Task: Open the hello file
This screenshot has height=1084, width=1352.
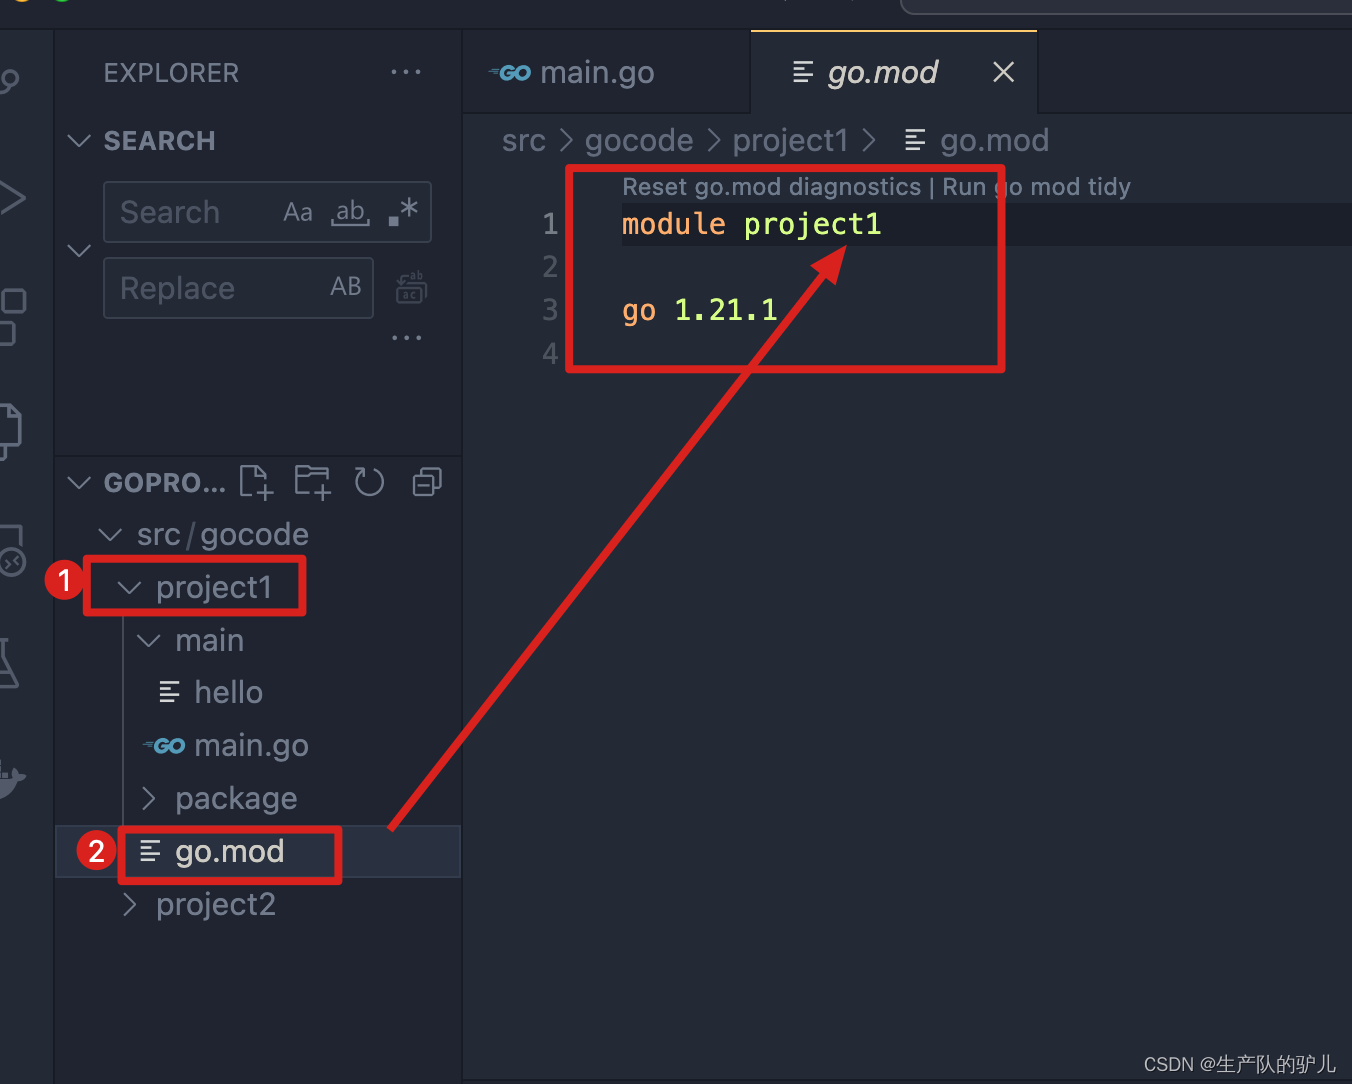Action: click(211, 692)
